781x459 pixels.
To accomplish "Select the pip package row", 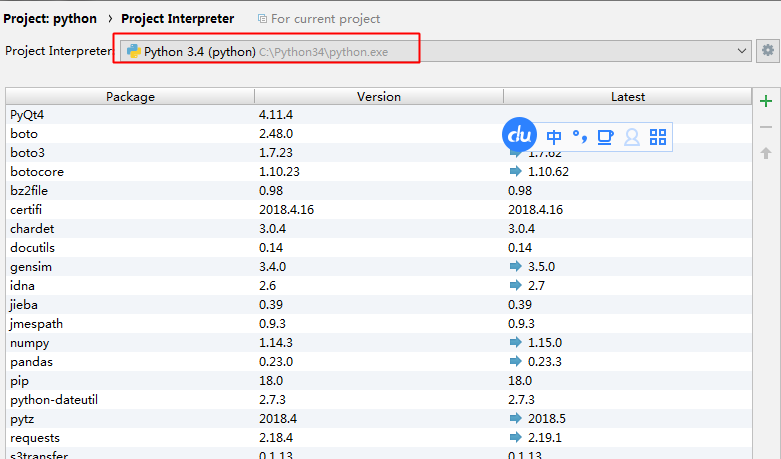I will click(379, 380).
